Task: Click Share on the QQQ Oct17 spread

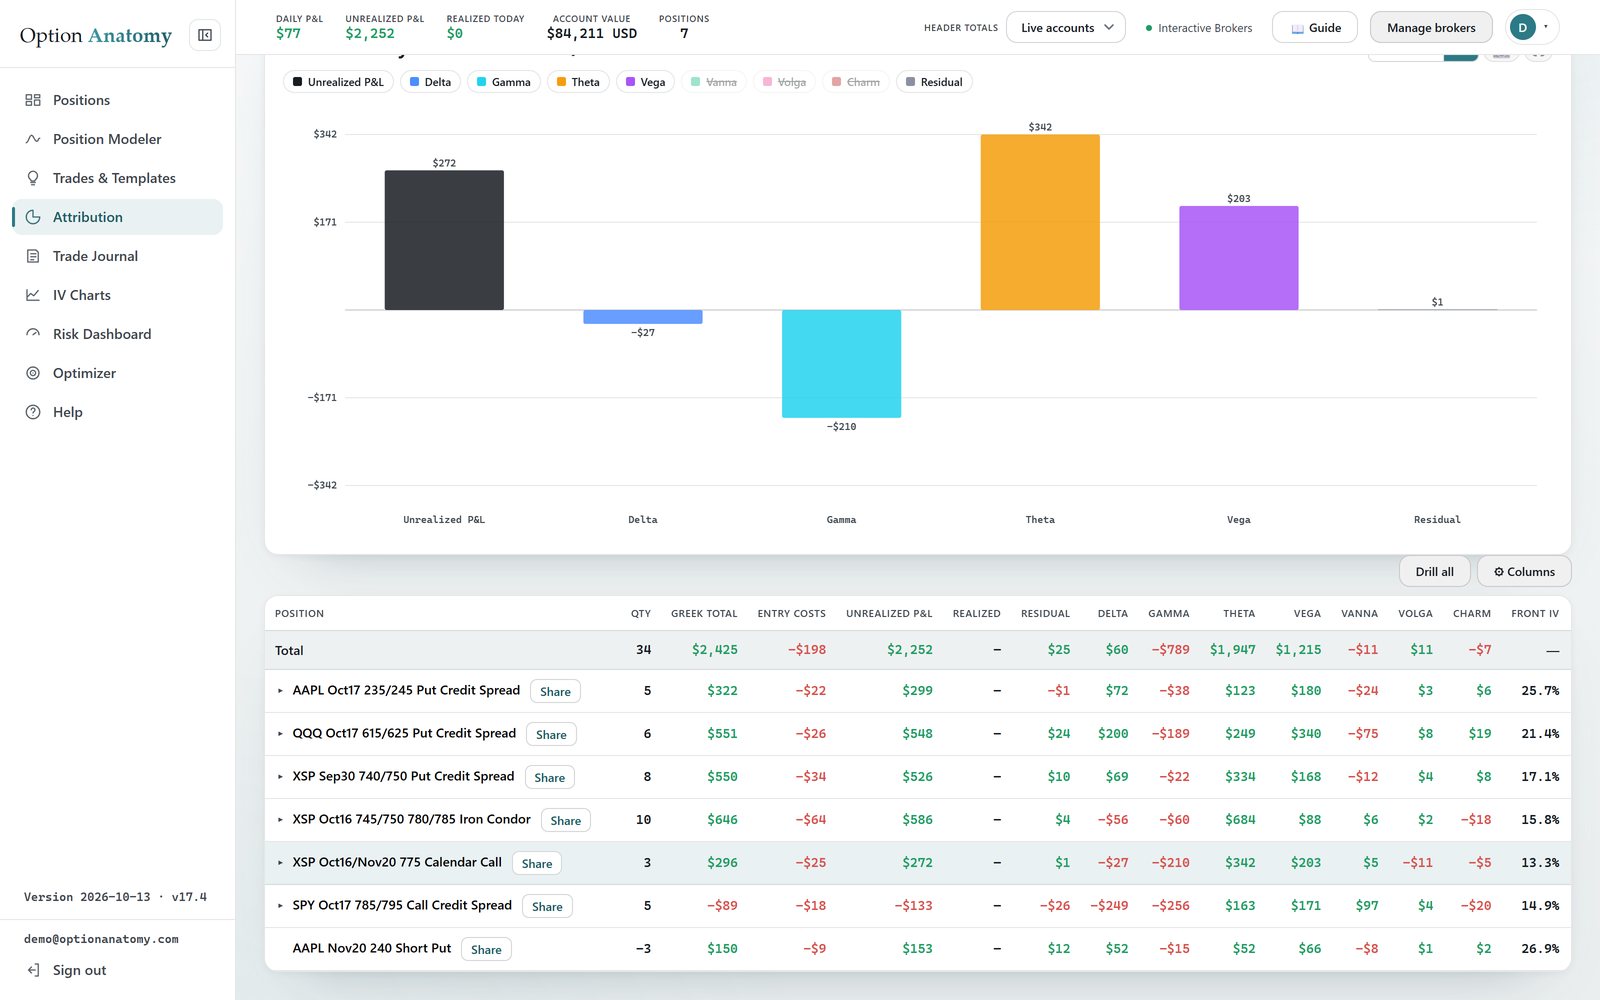Action: click(x=551, y=735)
